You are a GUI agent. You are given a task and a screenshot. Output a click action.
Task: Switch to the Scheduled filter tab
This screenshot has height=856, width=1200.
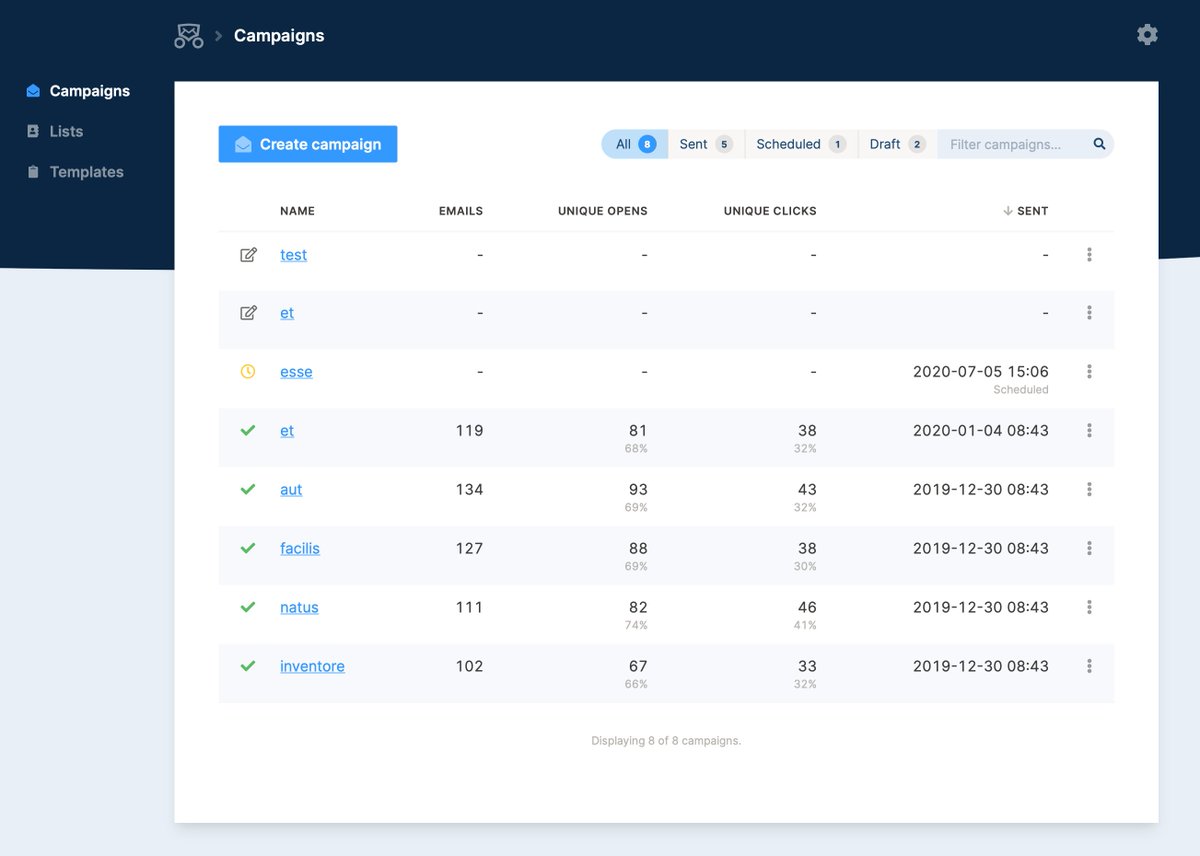(801, 144)
